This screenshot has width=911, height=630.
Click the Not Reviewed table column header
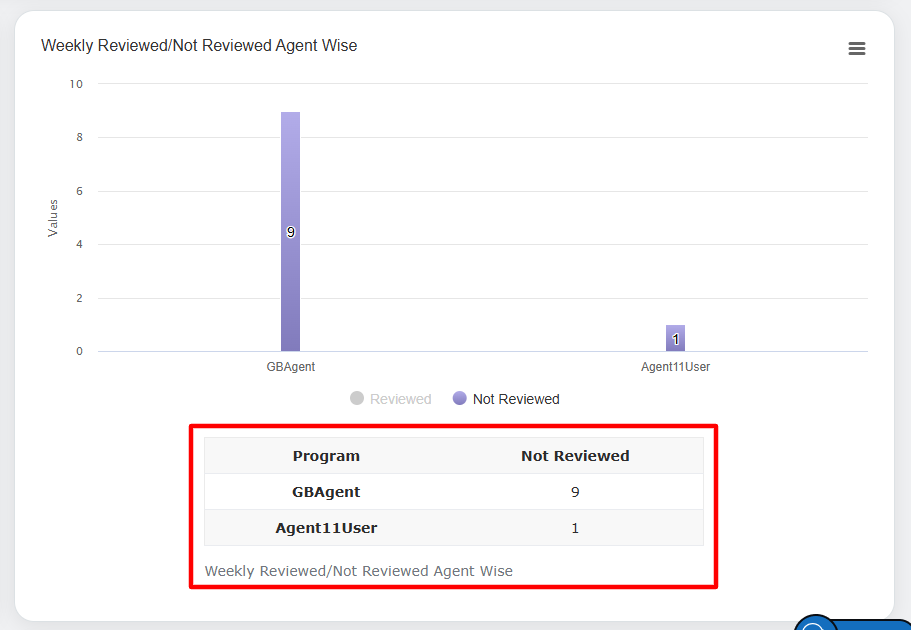coord(575,456)
